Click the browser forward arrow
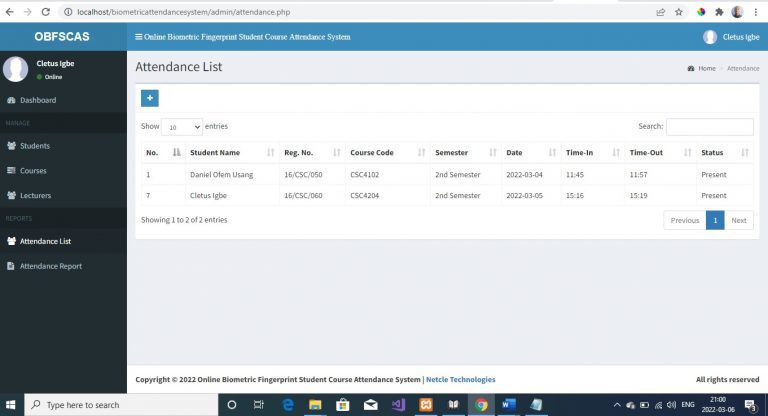The image size is (768, 416). tap(27, 12)
